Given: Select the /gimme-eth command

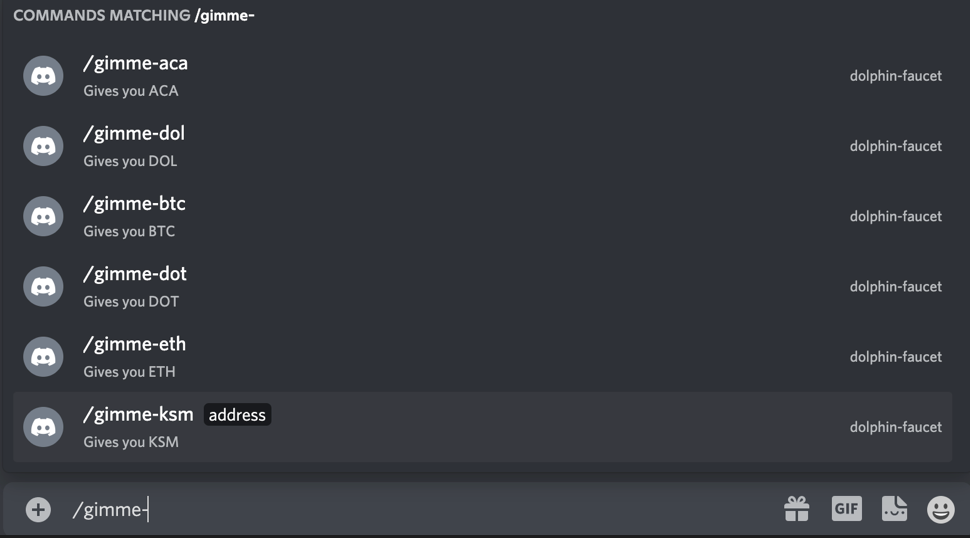Looking at the screenshot, I should tap(483, 357).
